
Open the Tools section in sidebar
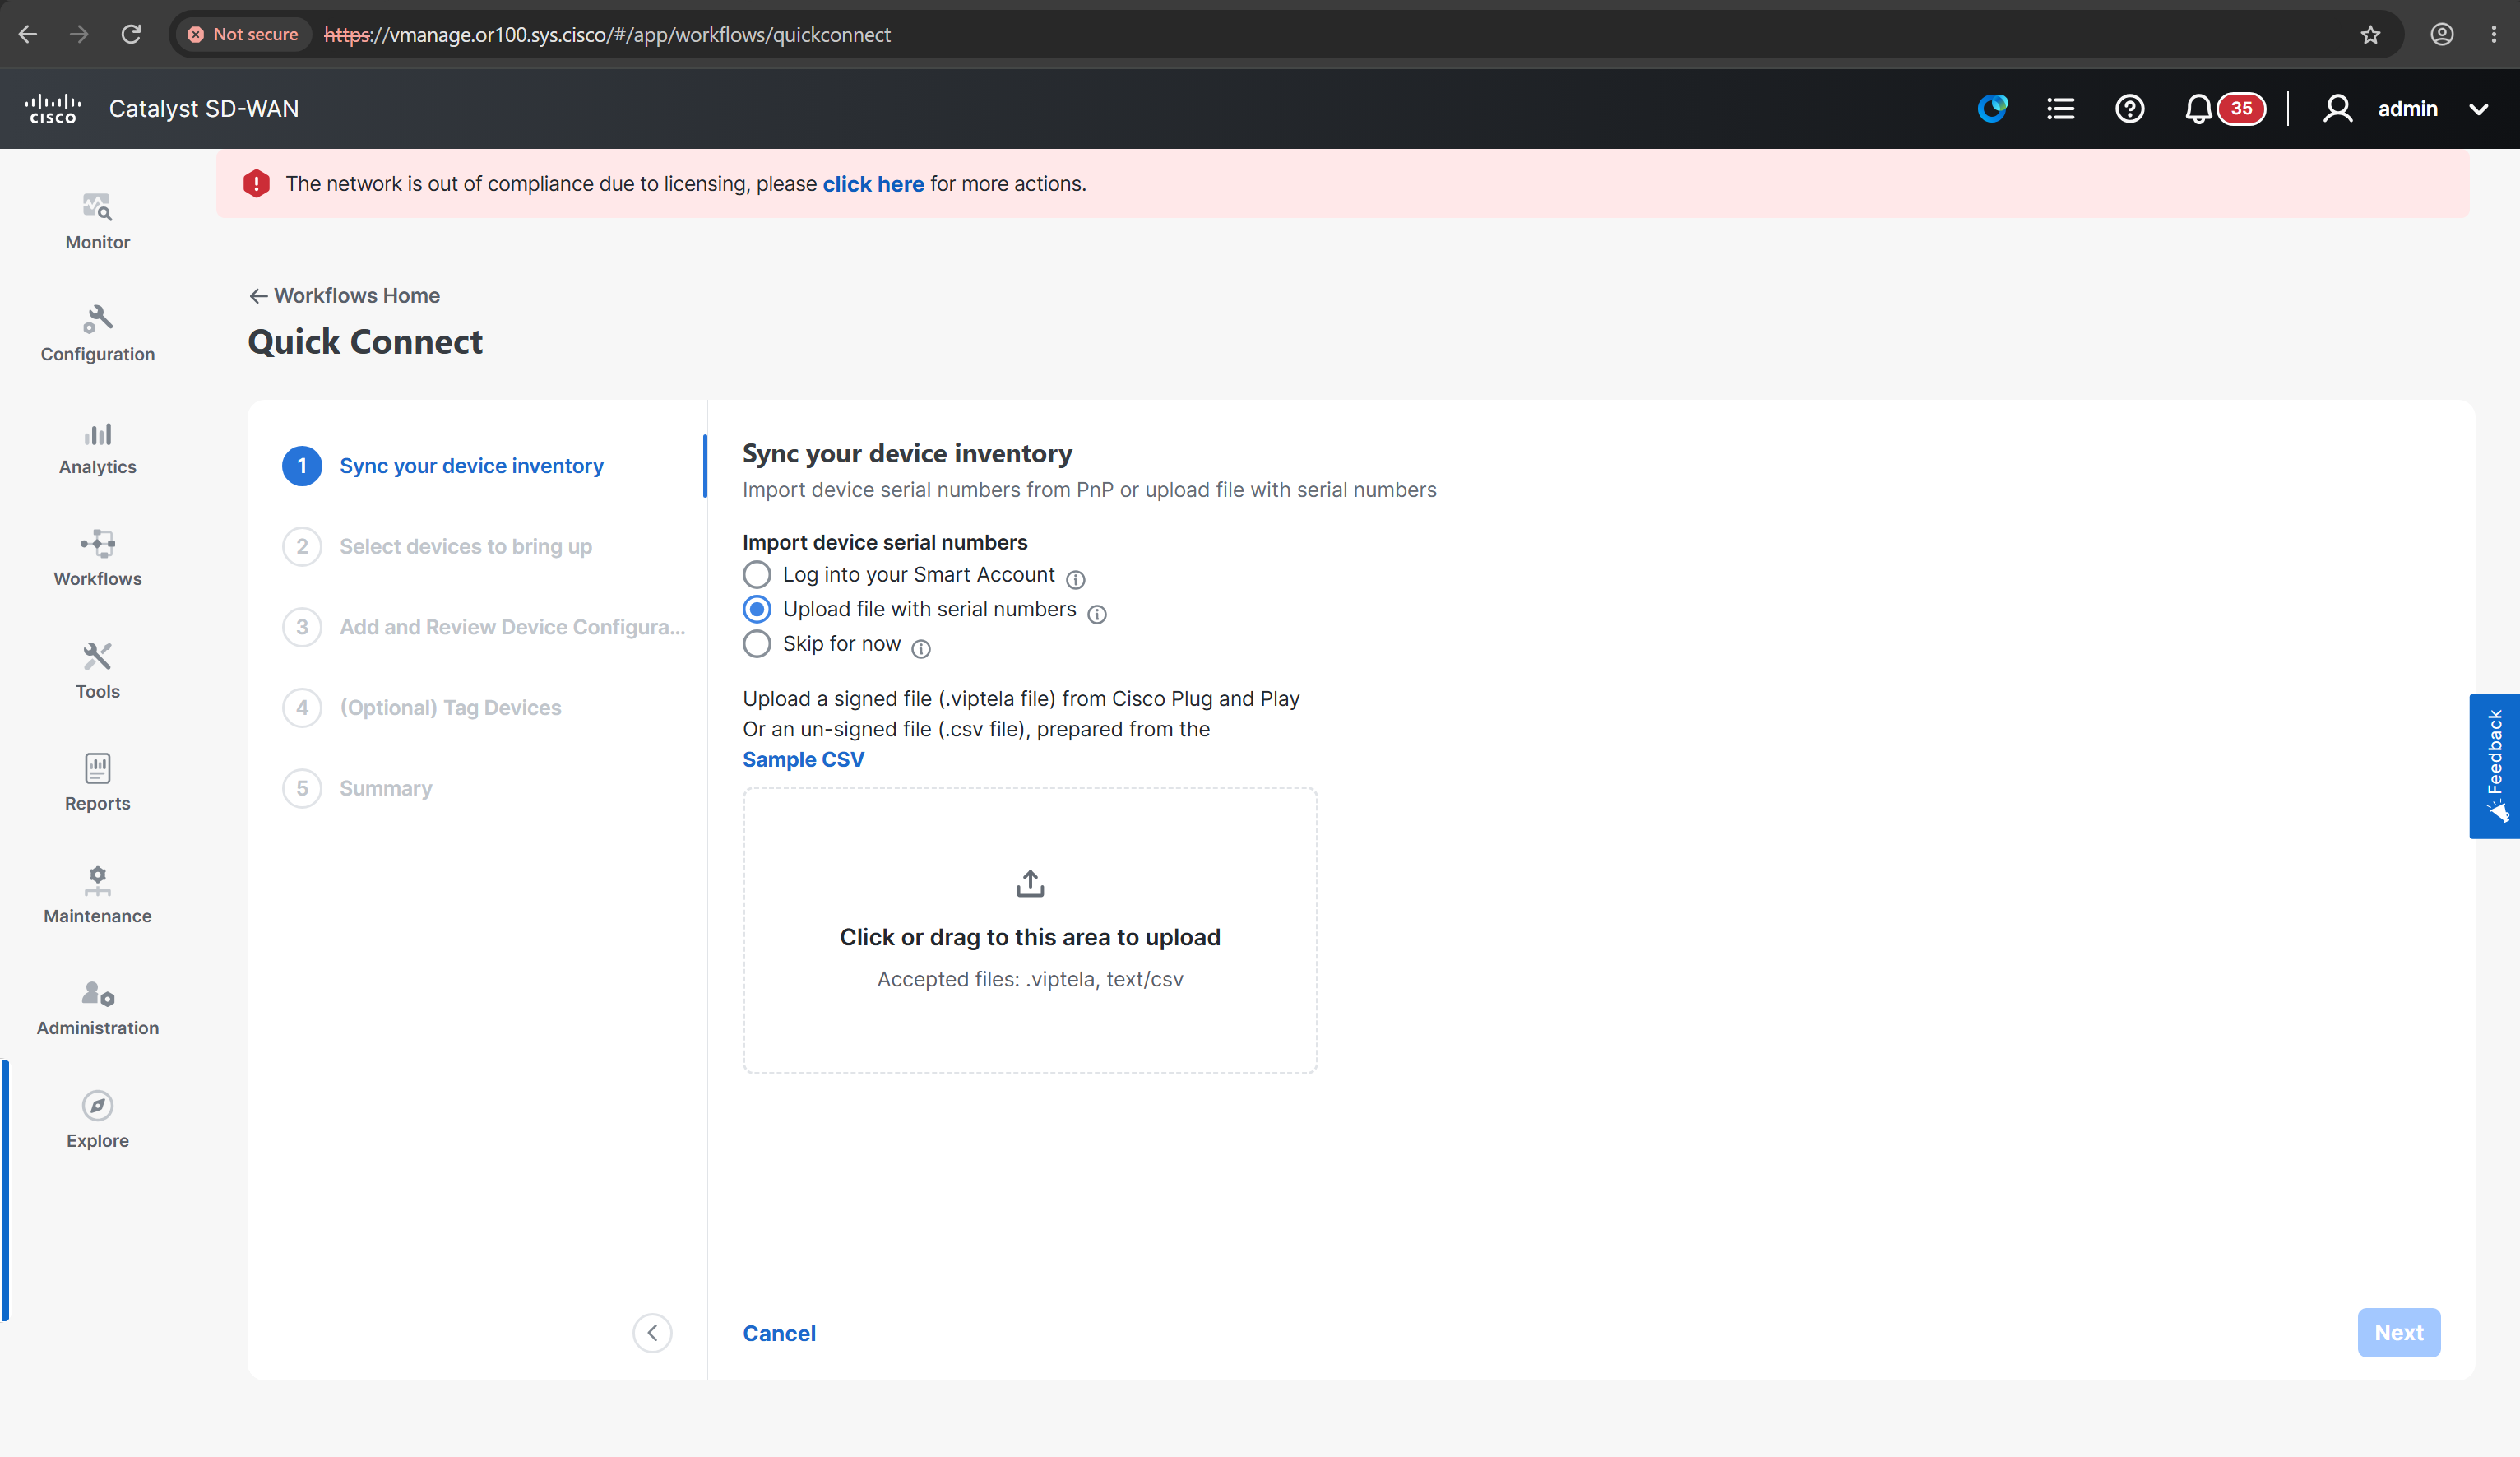click(98, 671)
